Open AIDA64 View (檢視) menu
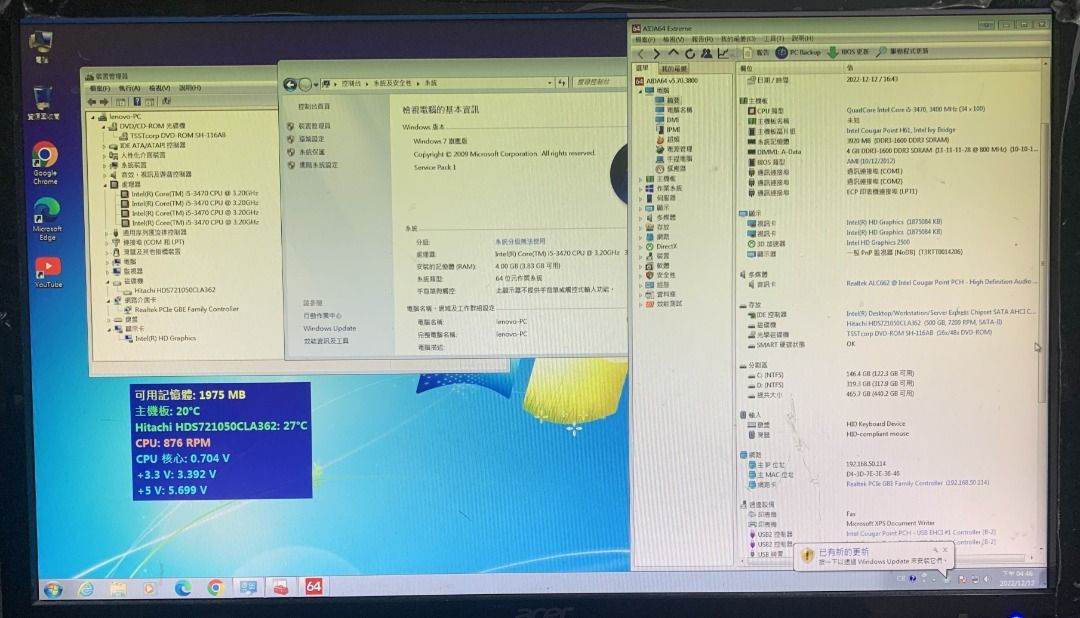Viewport: 1080px width, 618px height. [x=673, y=40]
